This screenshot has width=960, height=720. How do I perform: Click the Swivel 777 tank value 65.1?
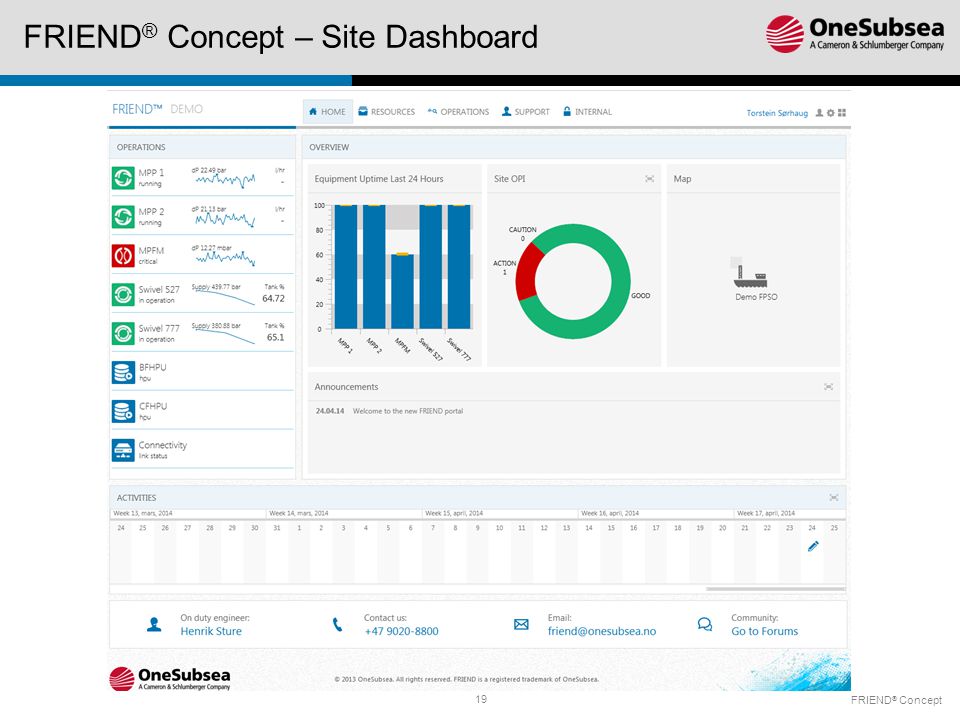pyautogui.click(x=276, y=337)
